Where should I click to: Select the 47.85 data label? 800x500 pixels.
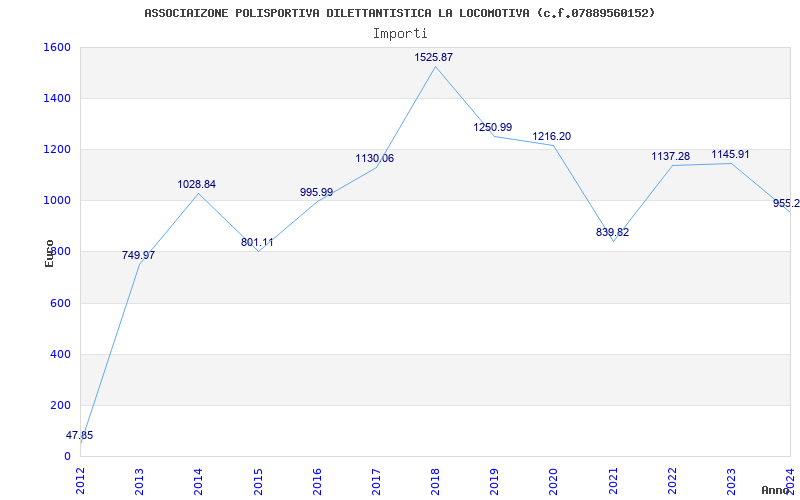(x=79, y=435)
